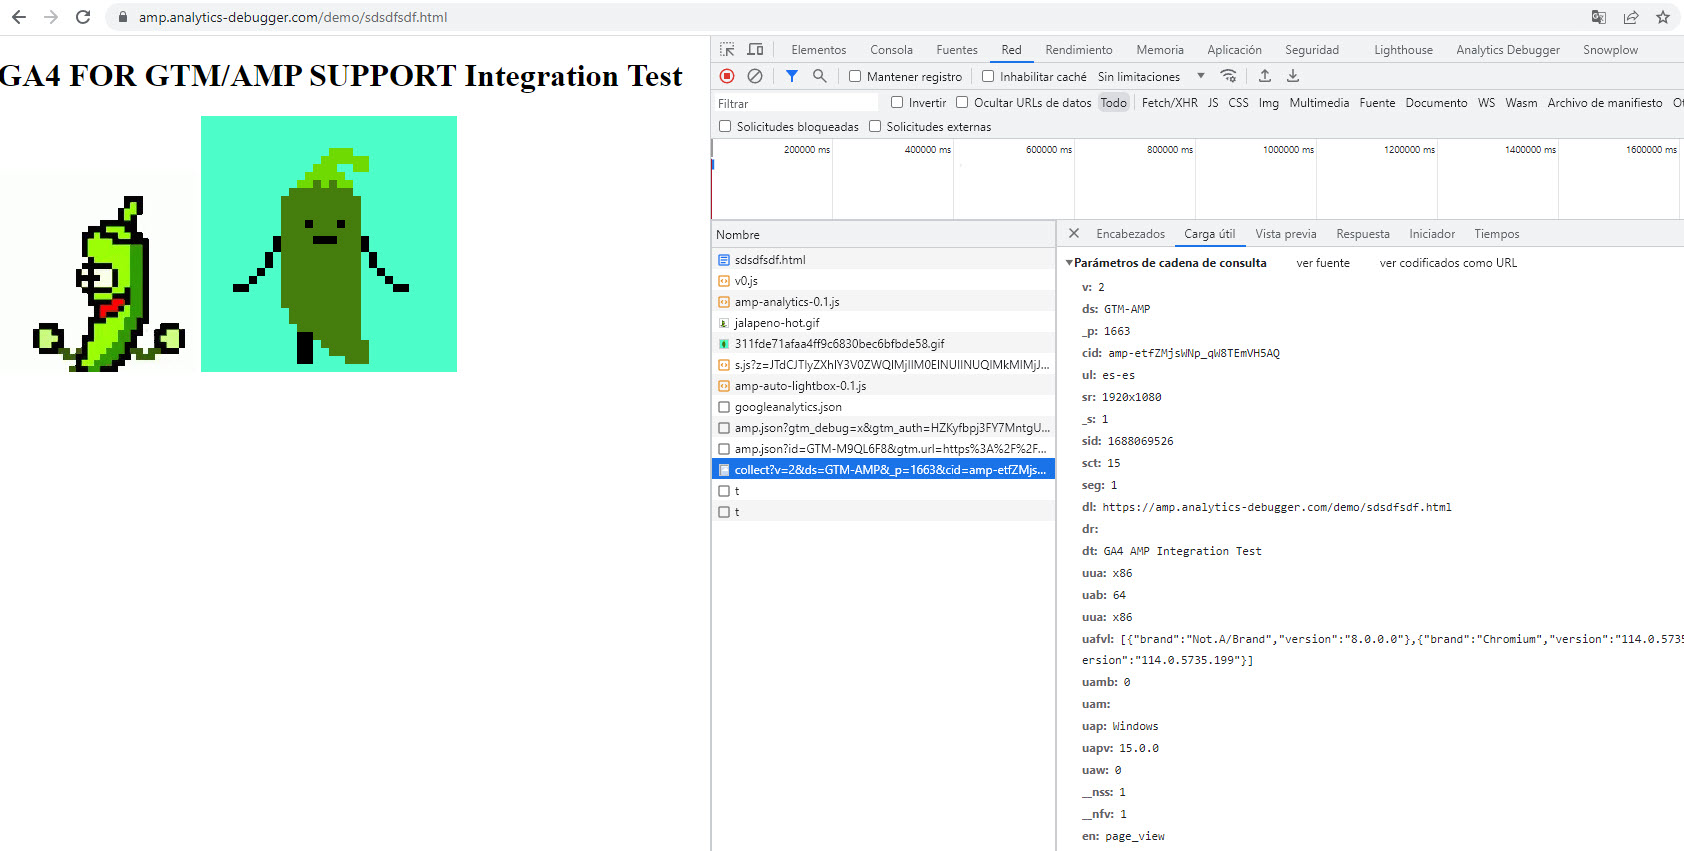
Task: Click the ver fuente link
Action: (x=1322, y=263)
